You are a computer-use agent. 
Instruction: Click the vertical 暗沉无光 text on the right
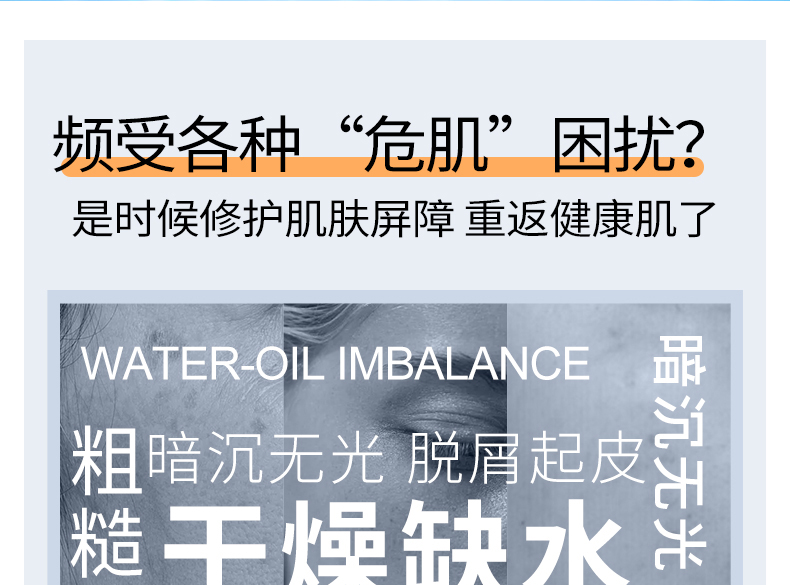tap(679, 452)
